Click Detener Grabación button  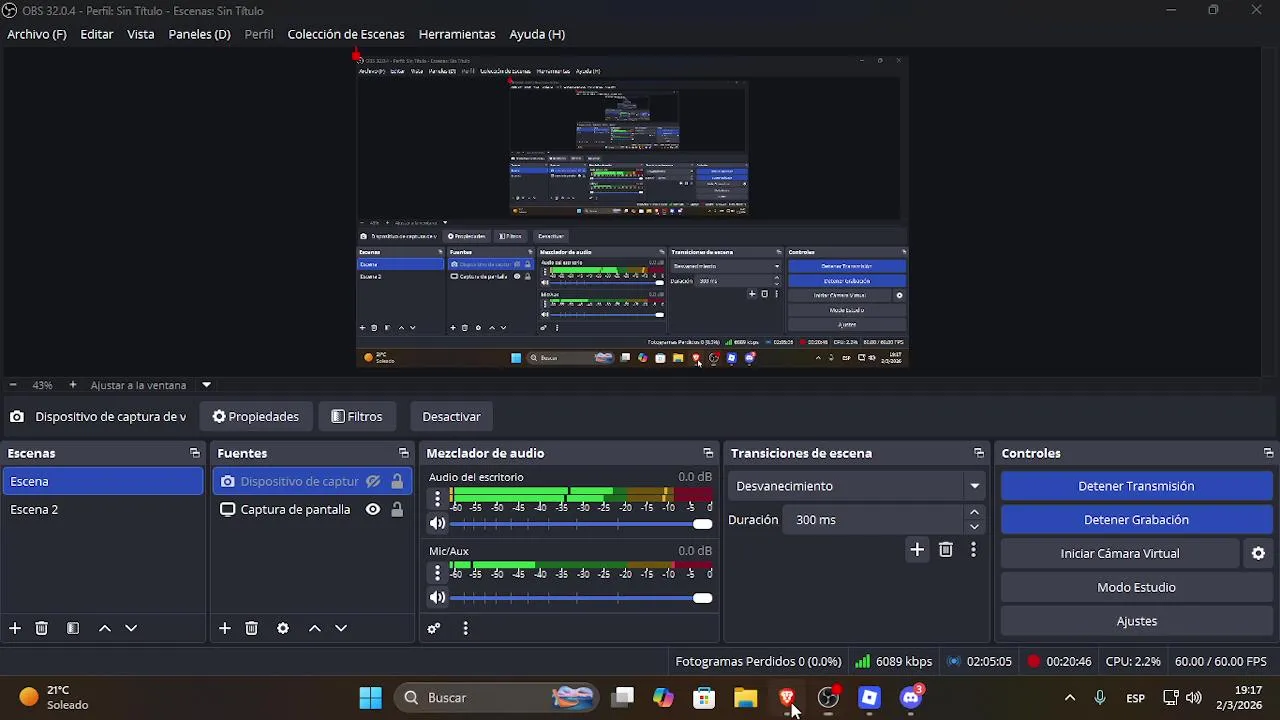(x=1136, y=520)
